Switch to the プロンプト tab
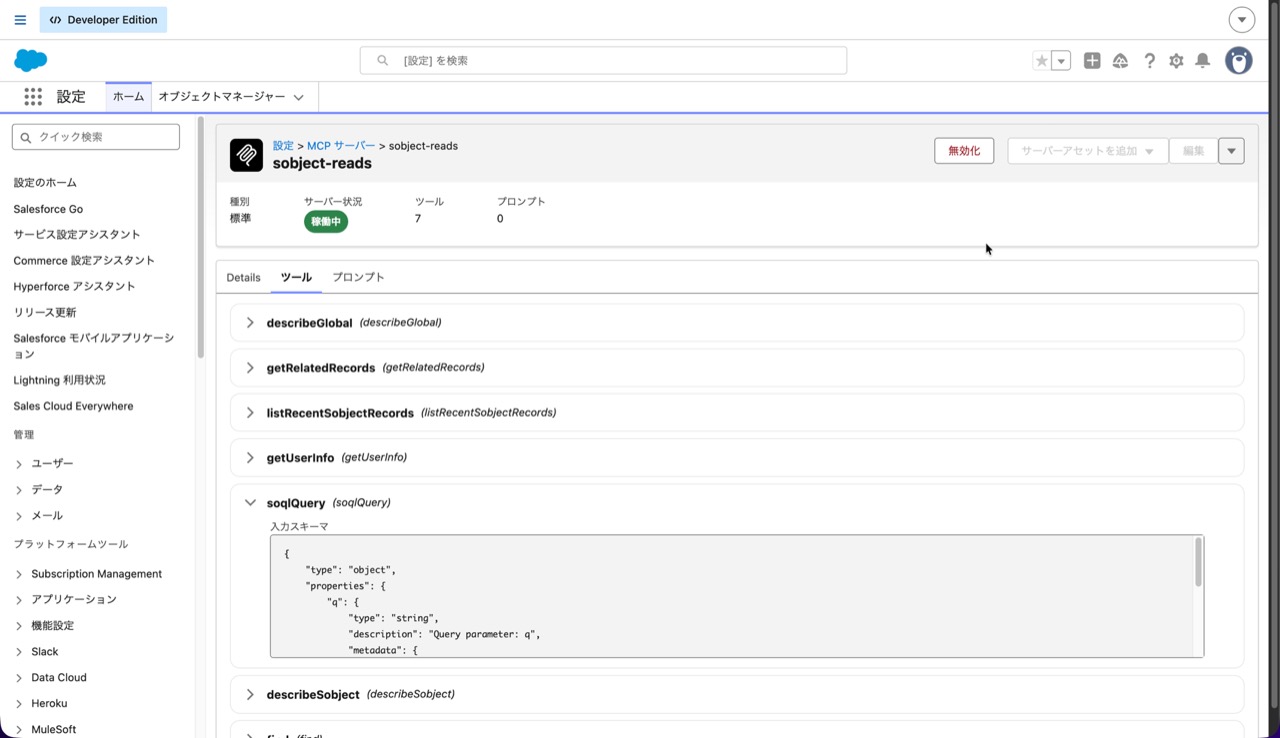 358,277
